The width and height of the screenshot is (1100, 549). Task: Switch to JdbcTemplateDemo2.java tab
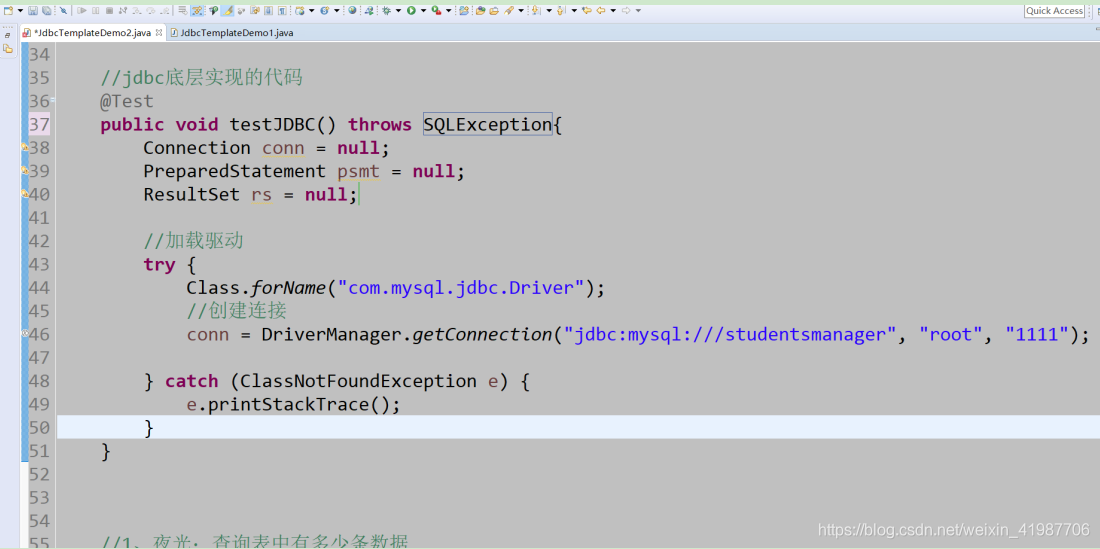[x=92, y=33]
